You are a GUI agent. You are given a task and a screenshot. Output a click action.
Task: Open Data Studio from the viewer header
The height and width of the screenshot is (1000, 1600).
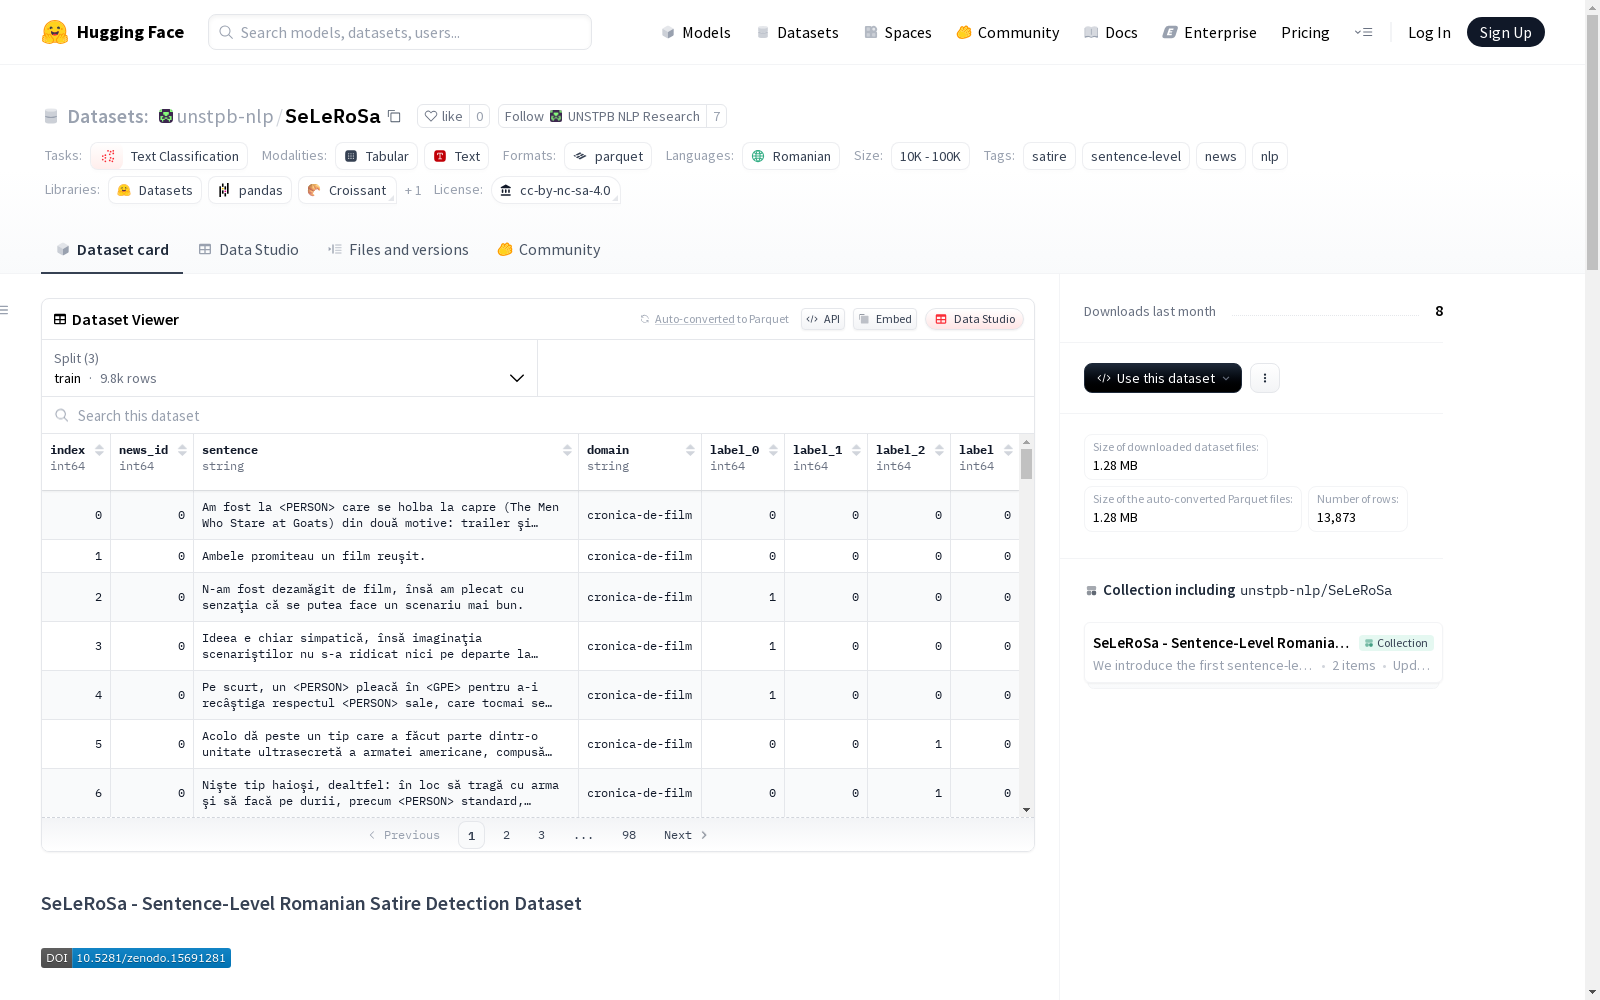click(975, 319)
